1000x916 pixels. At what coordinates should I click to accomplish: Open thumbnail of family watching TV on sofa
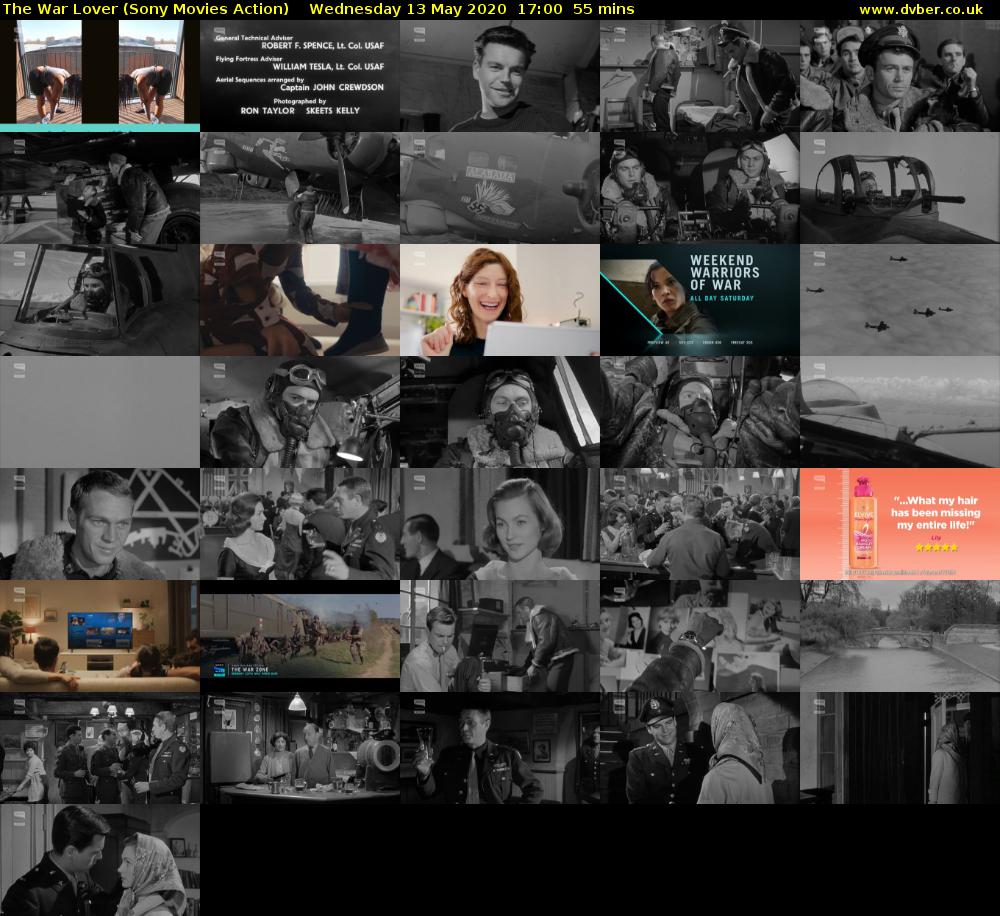(x=99, y=636)
